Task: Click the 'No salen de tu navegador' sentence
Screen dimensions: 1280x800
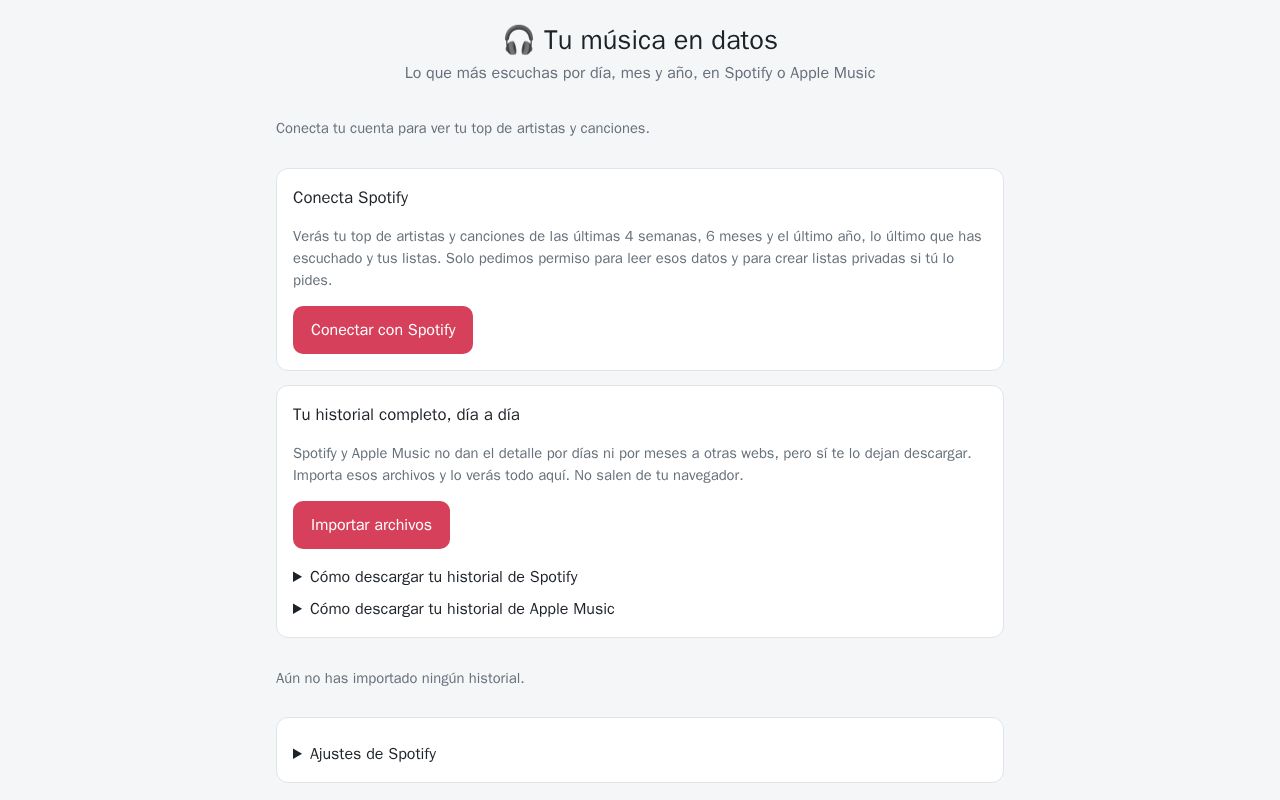Action: [659, 475]
